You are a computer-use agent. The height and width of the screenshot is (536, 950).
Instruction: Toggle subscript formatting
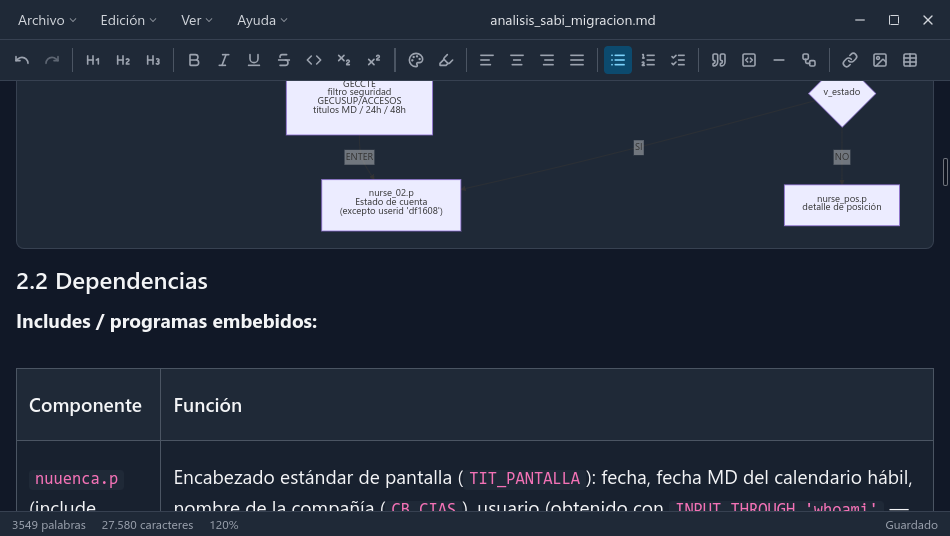coord(344,60)
